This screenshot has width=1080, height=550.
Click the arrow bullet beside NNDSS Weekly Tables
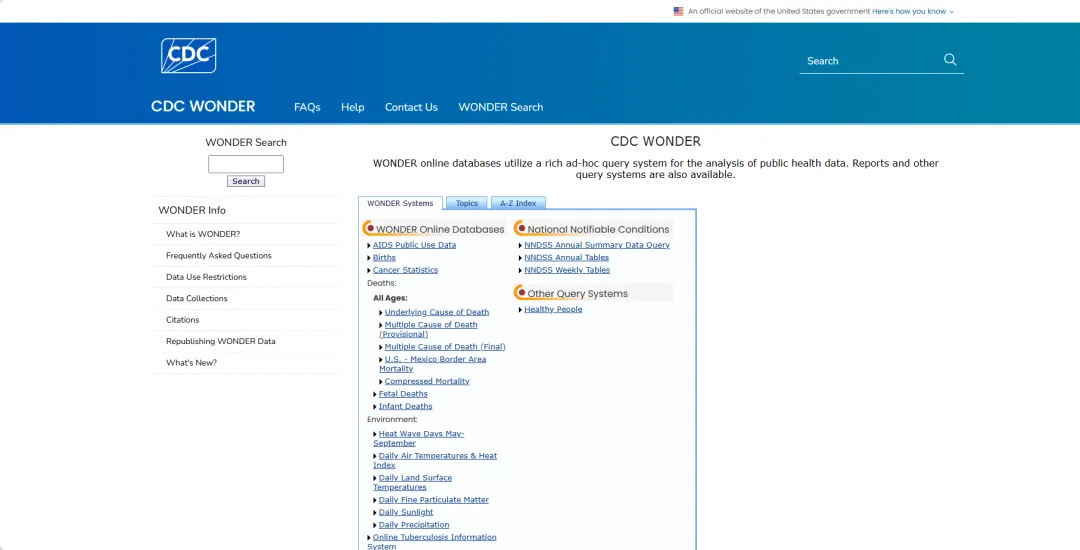[x=521, y=270]
